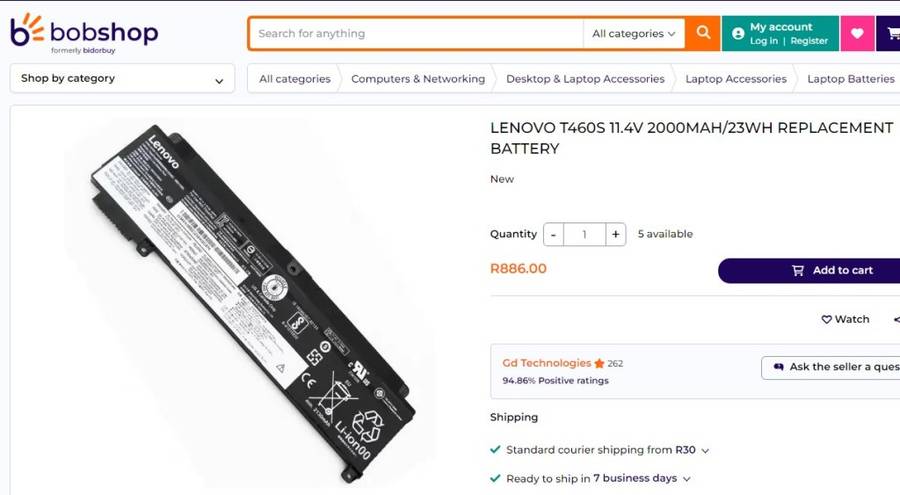900x495 pixels.
Task: Increase quantity with plus button
Action: pos(616,234)
